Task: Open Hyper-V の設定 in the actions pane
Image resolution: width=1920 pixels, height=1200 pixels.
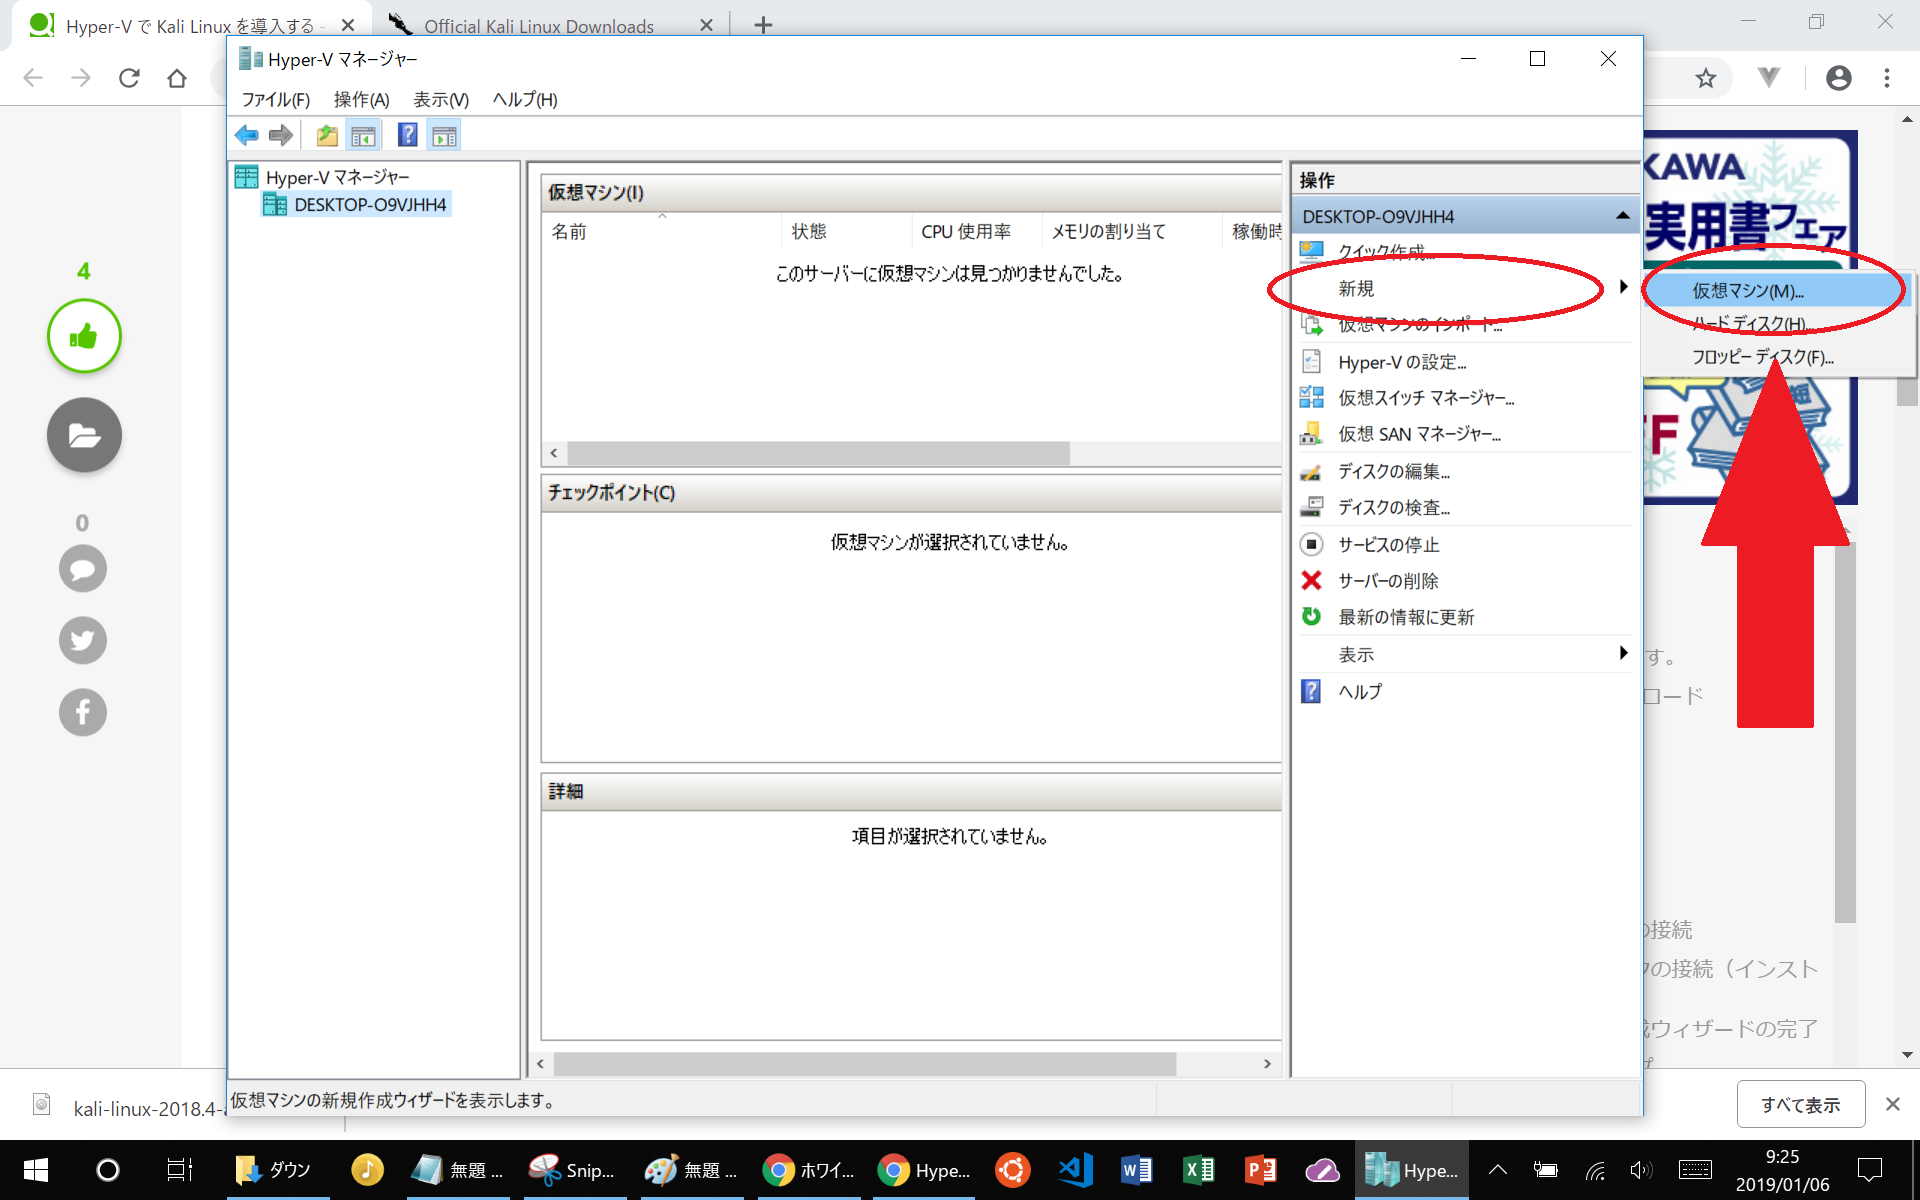Action: [1401, 362]
